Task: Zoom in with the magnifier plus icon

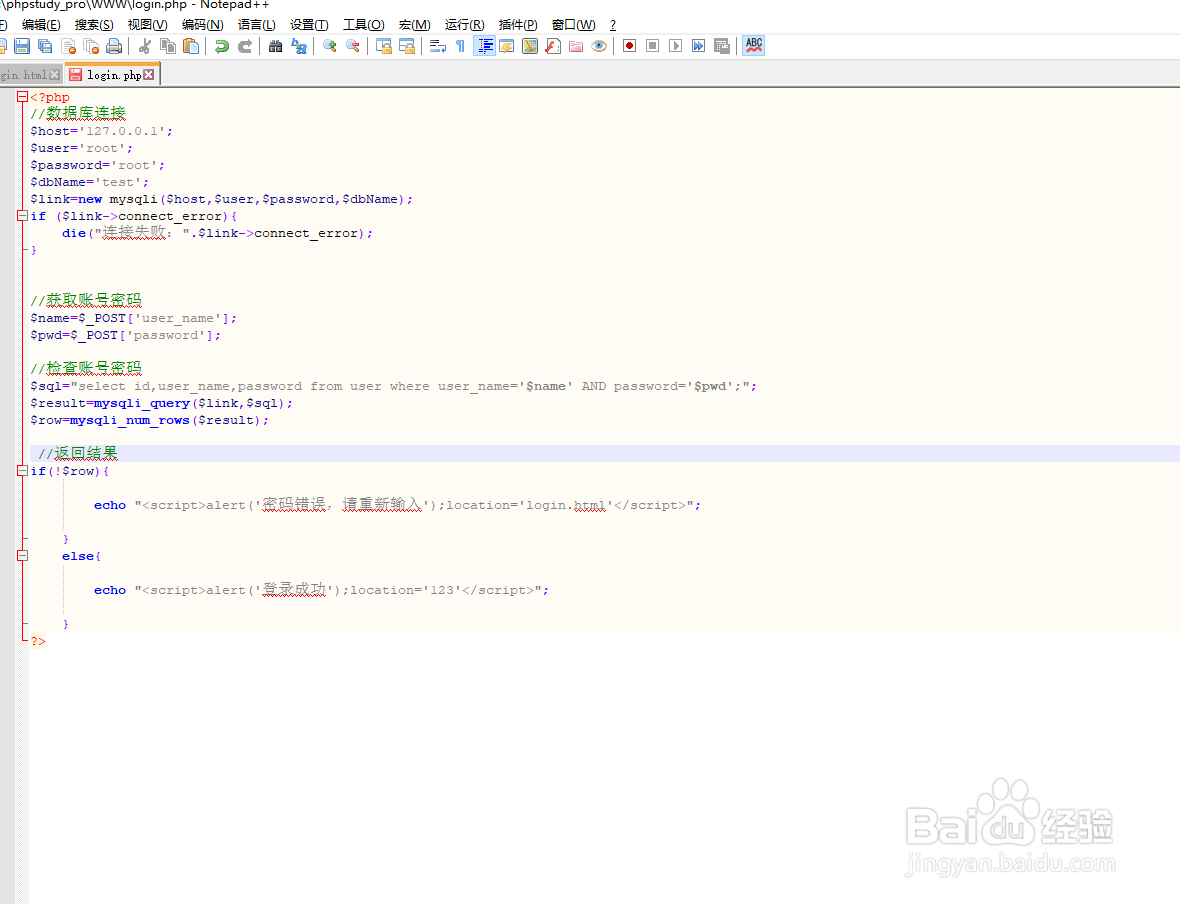Action: click(x=329, y=46)
